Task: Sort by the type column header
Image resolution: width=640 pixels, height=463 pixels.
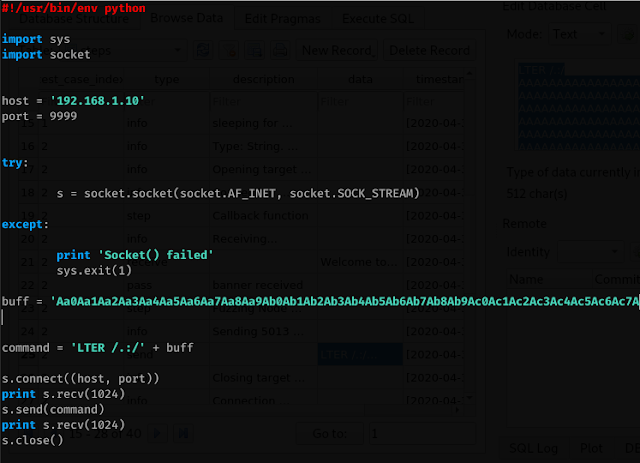Action: (167, 79)
